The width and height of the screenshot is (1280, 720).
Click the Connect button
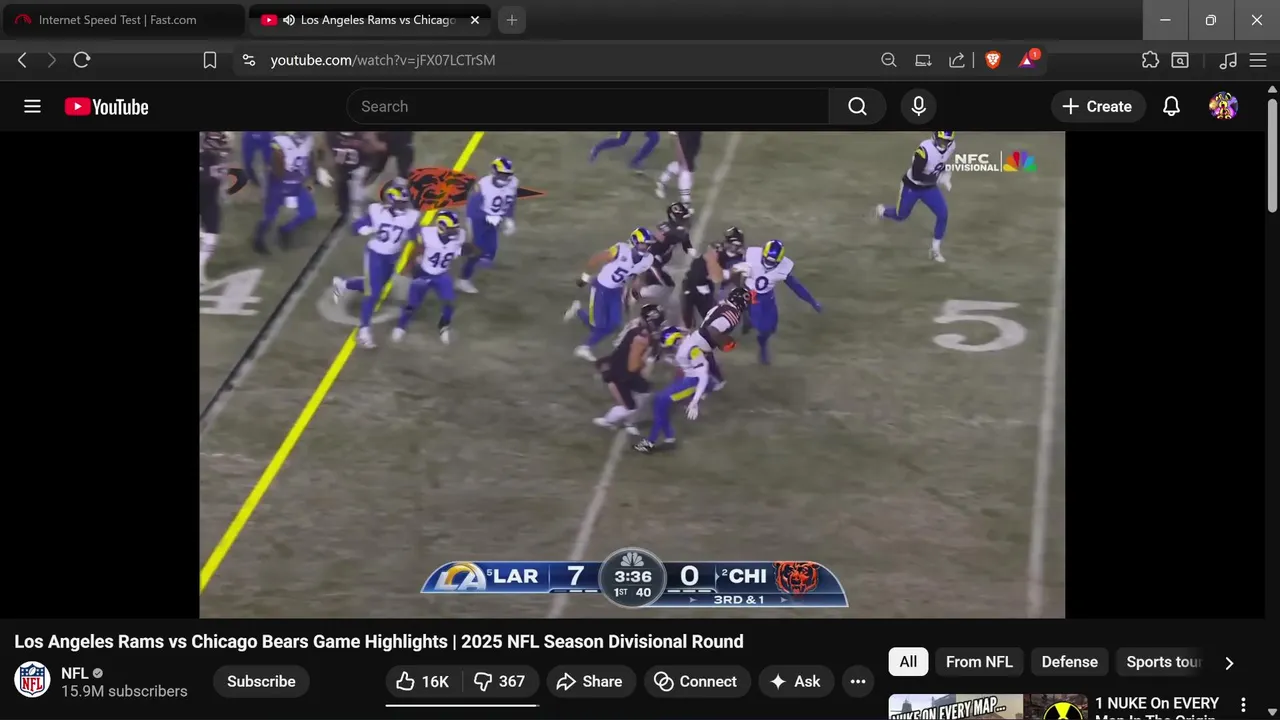[x=696, y=681]
